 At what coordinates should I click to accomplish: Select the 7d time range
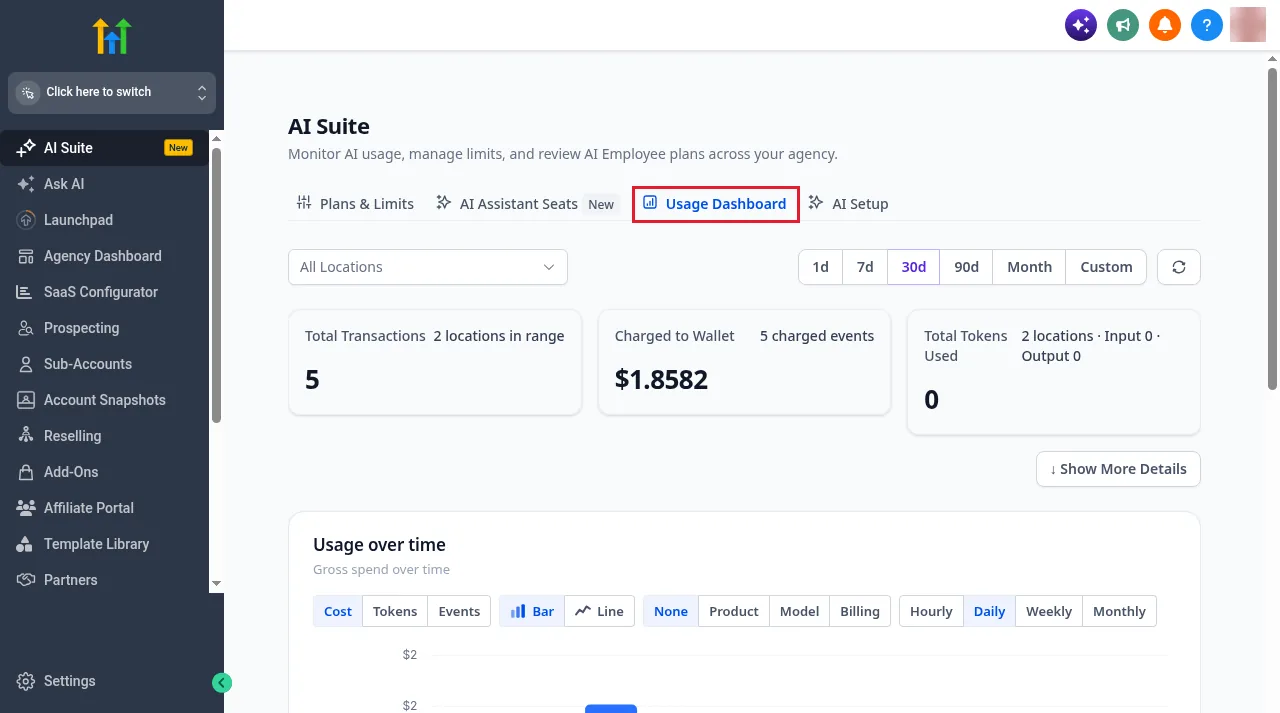coord(865,267)
